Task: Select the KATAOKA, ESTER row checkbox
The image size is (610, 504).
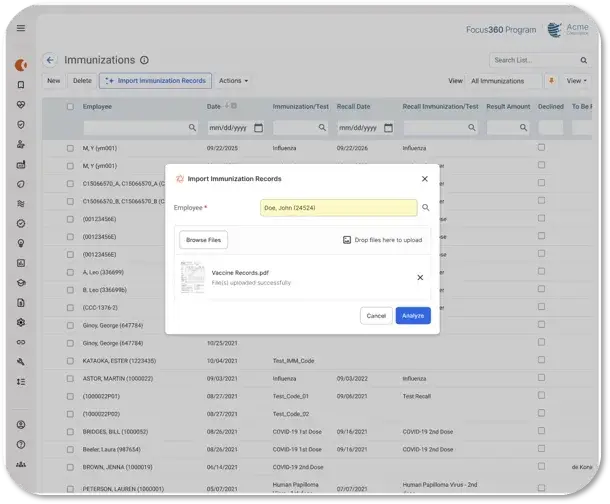Action: [x=70, y=361]
